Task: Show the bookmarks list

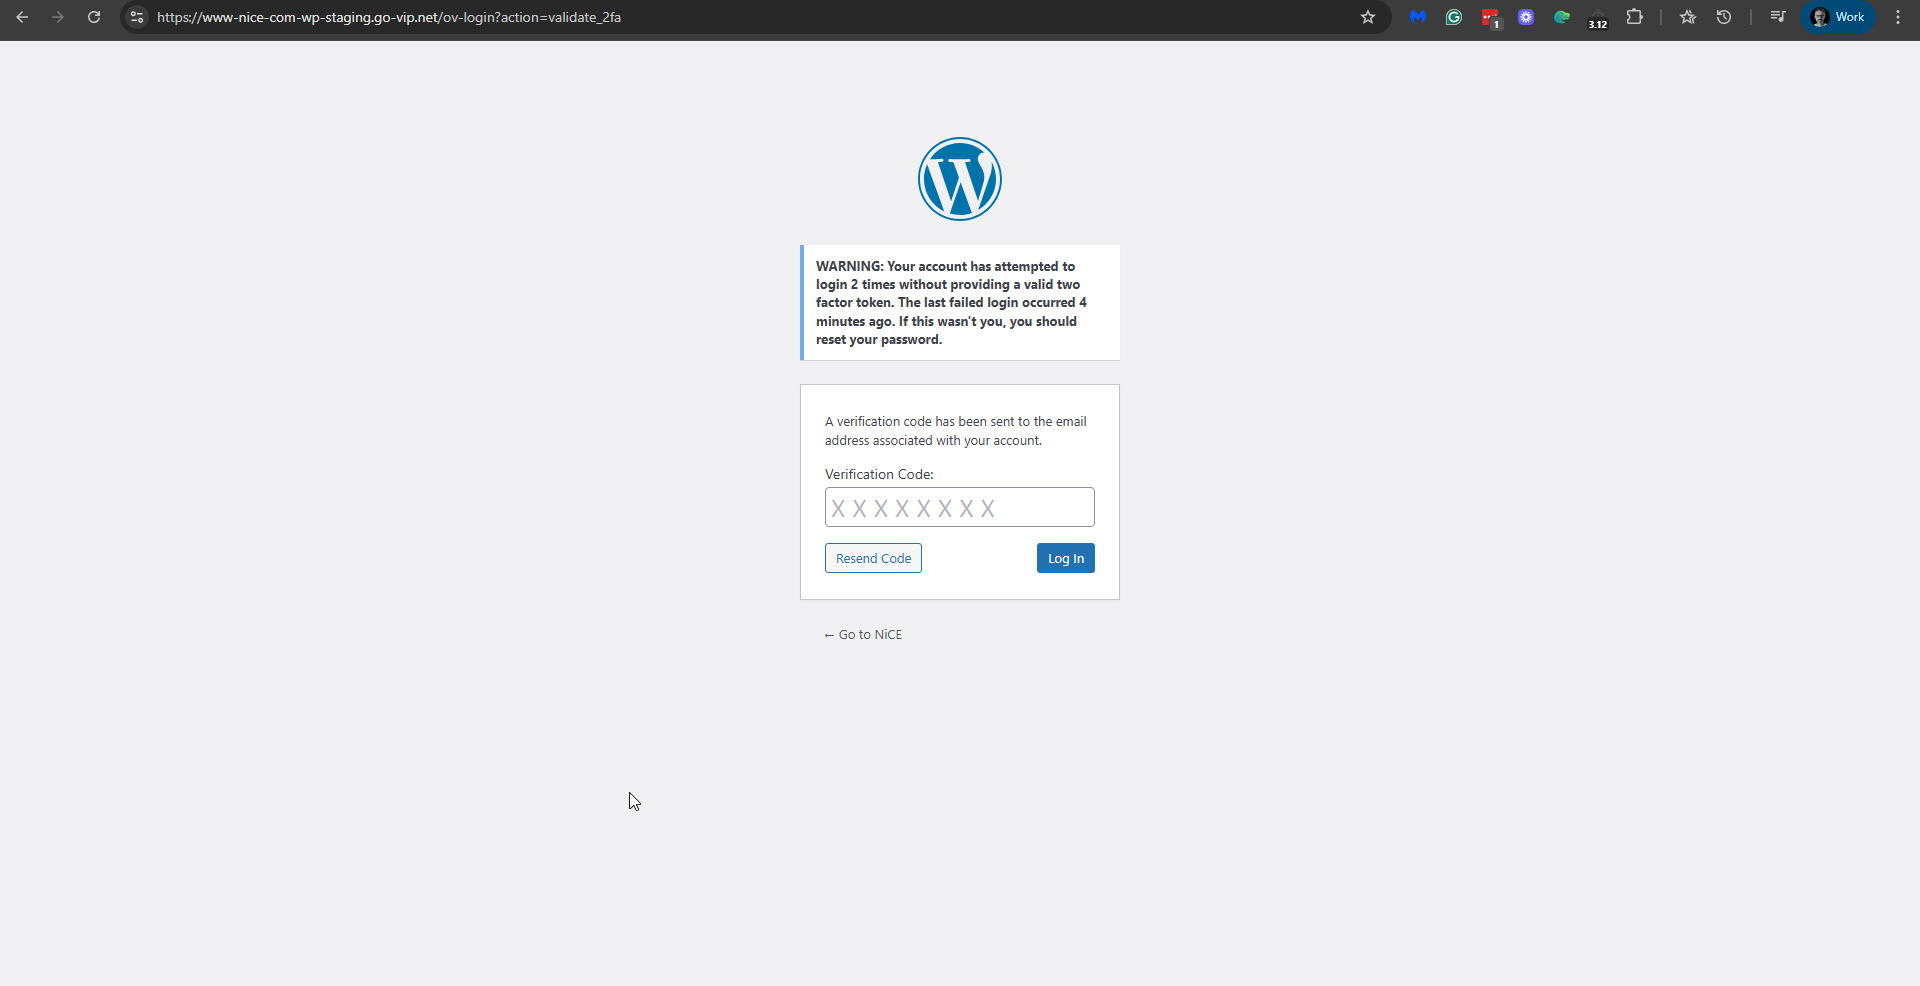Action: pos(1688,17)
